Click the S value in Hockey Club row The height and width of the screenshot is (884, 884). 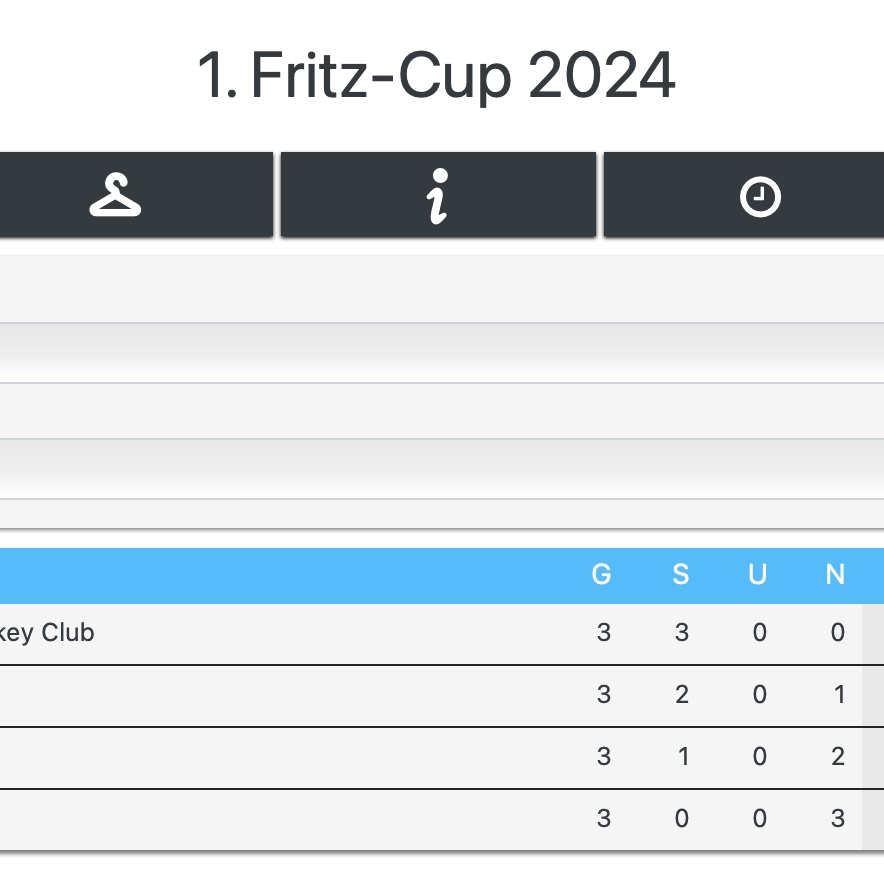(x=681, y=633)
